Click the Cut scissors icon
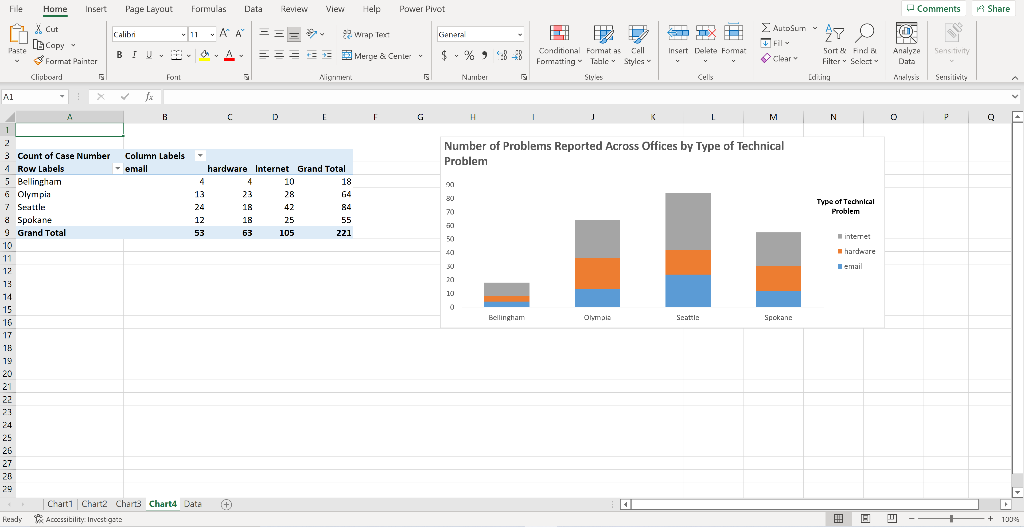 click(38, 29)
